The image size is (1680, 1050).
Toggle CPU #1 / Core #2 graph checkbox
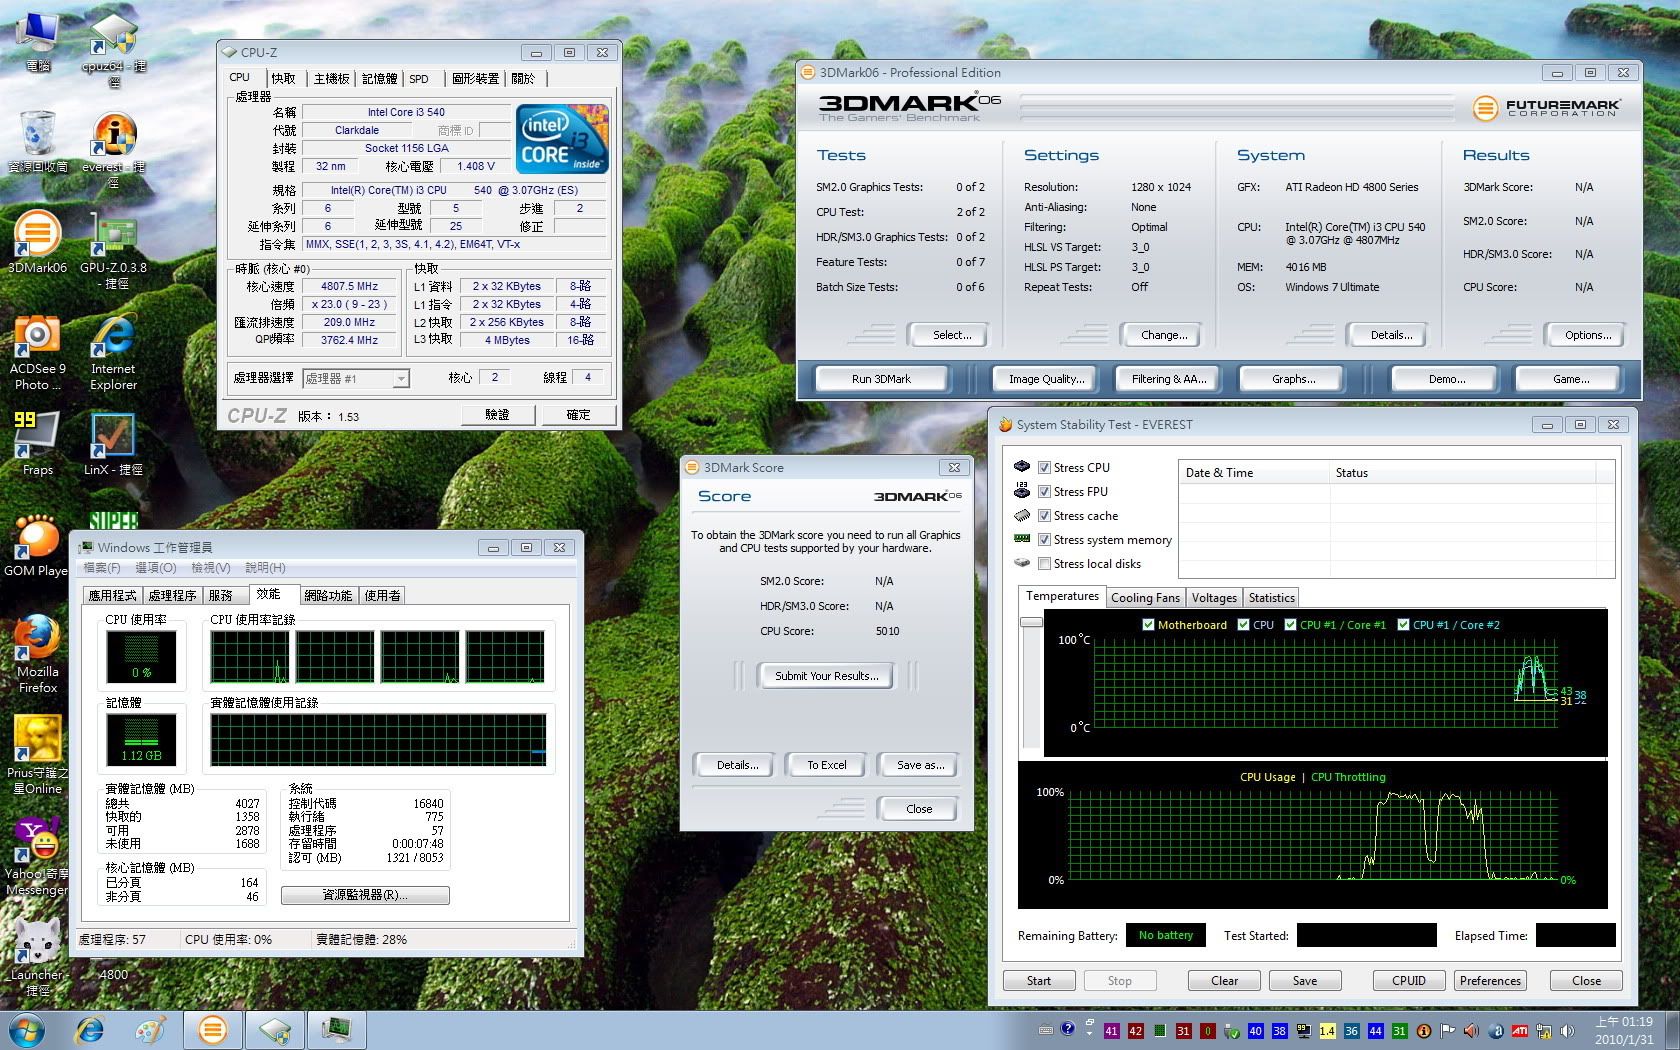pos(1403,624)
